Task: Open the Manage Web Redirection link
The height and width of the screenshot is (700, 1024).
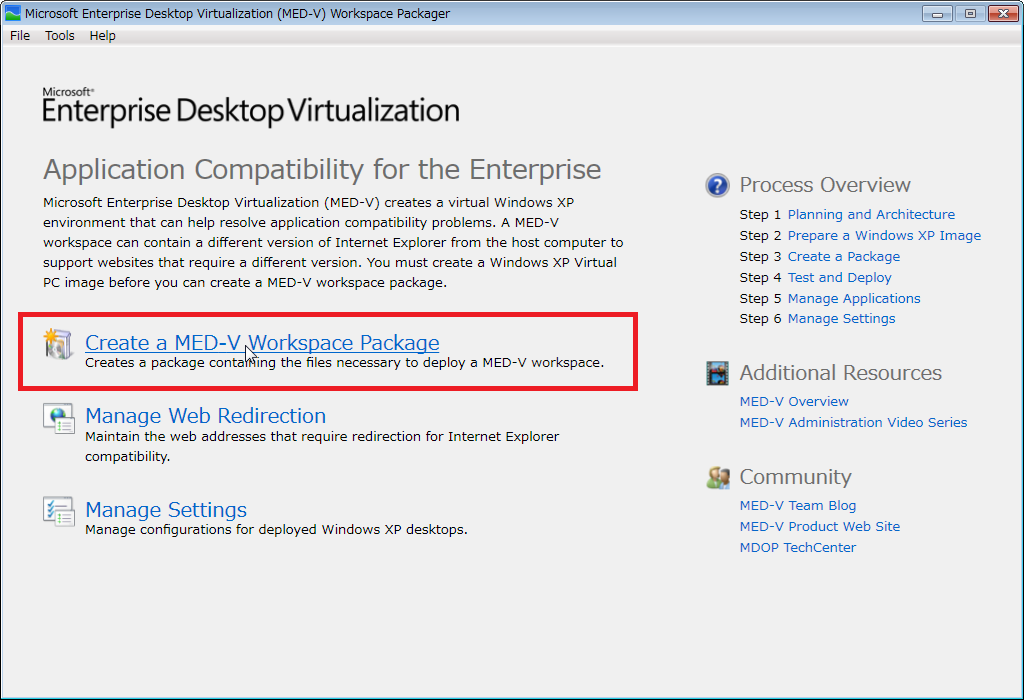Action: pos(206,415)
